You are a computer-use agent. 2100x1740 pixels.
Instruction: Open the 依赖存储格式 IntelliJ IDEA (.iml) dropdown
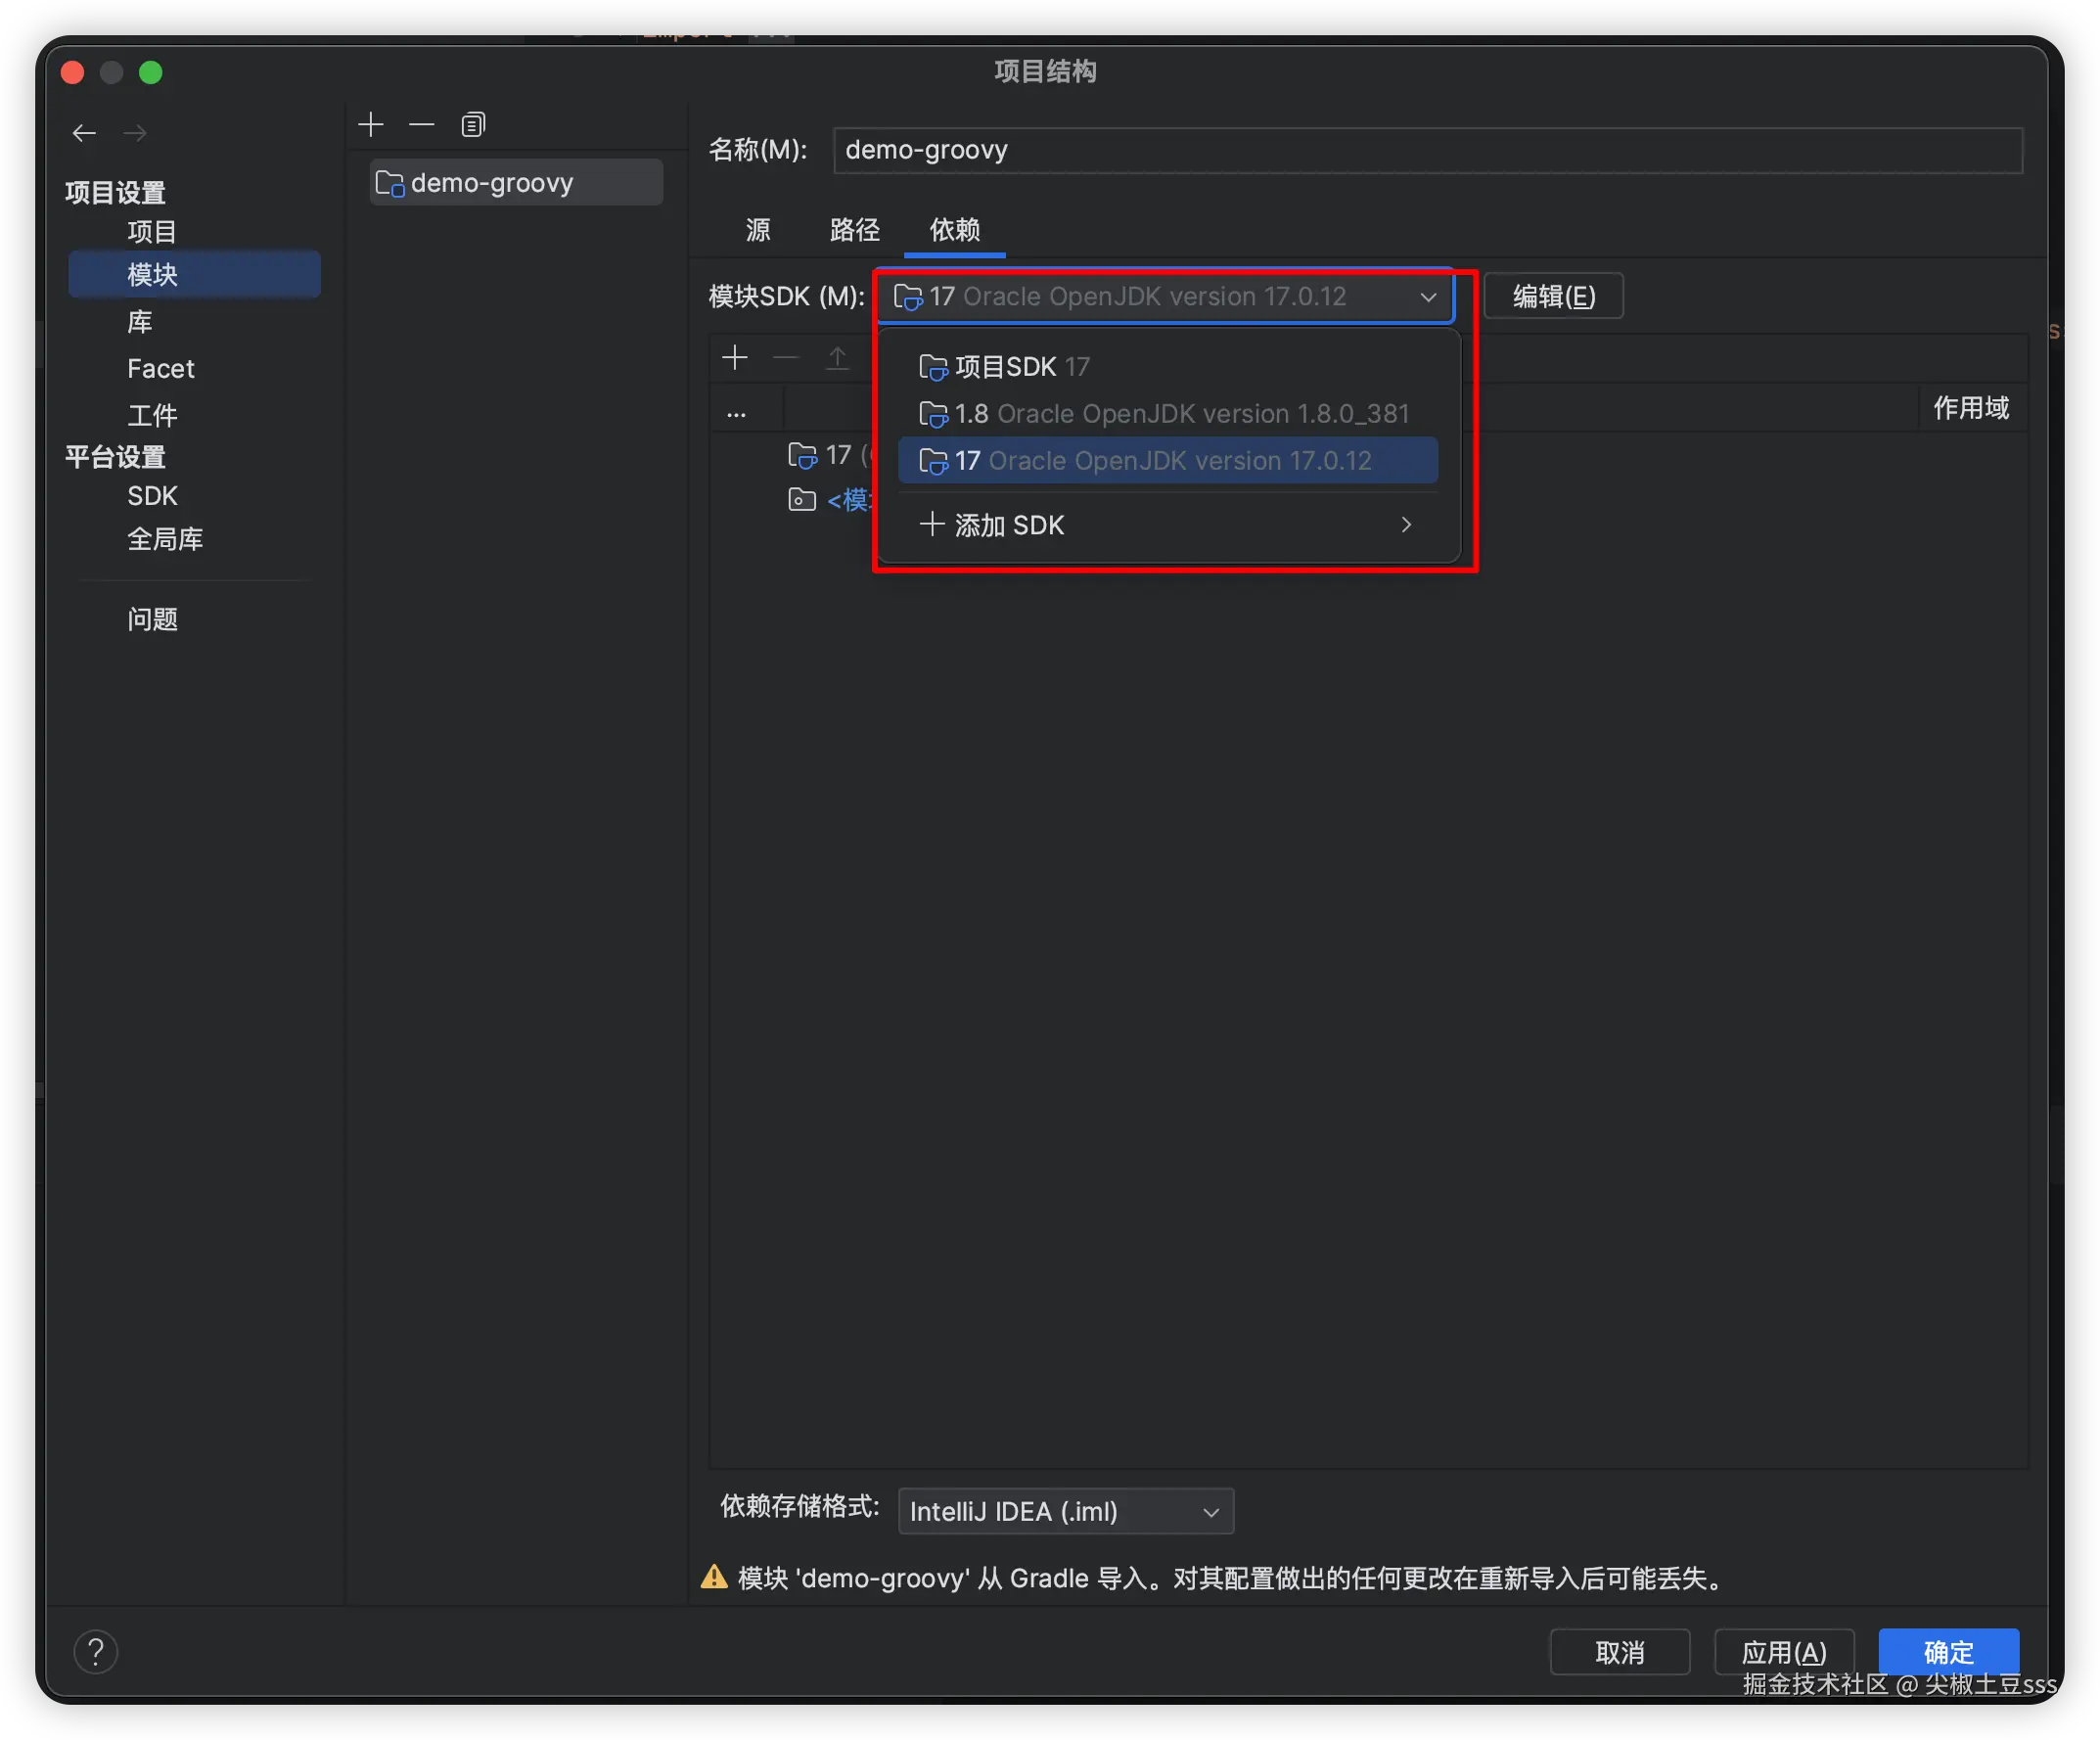click(x=1065, y=1511)
